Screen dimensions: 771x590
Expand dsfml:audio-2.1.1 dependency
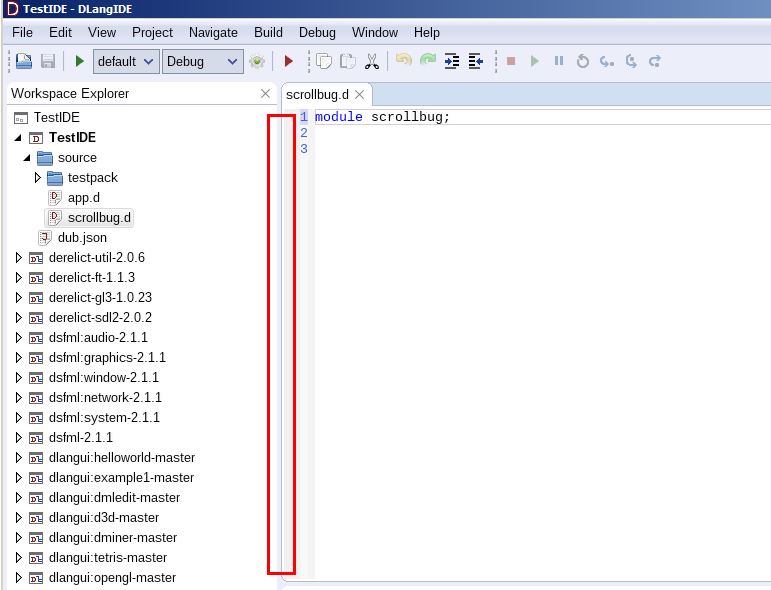19,338
